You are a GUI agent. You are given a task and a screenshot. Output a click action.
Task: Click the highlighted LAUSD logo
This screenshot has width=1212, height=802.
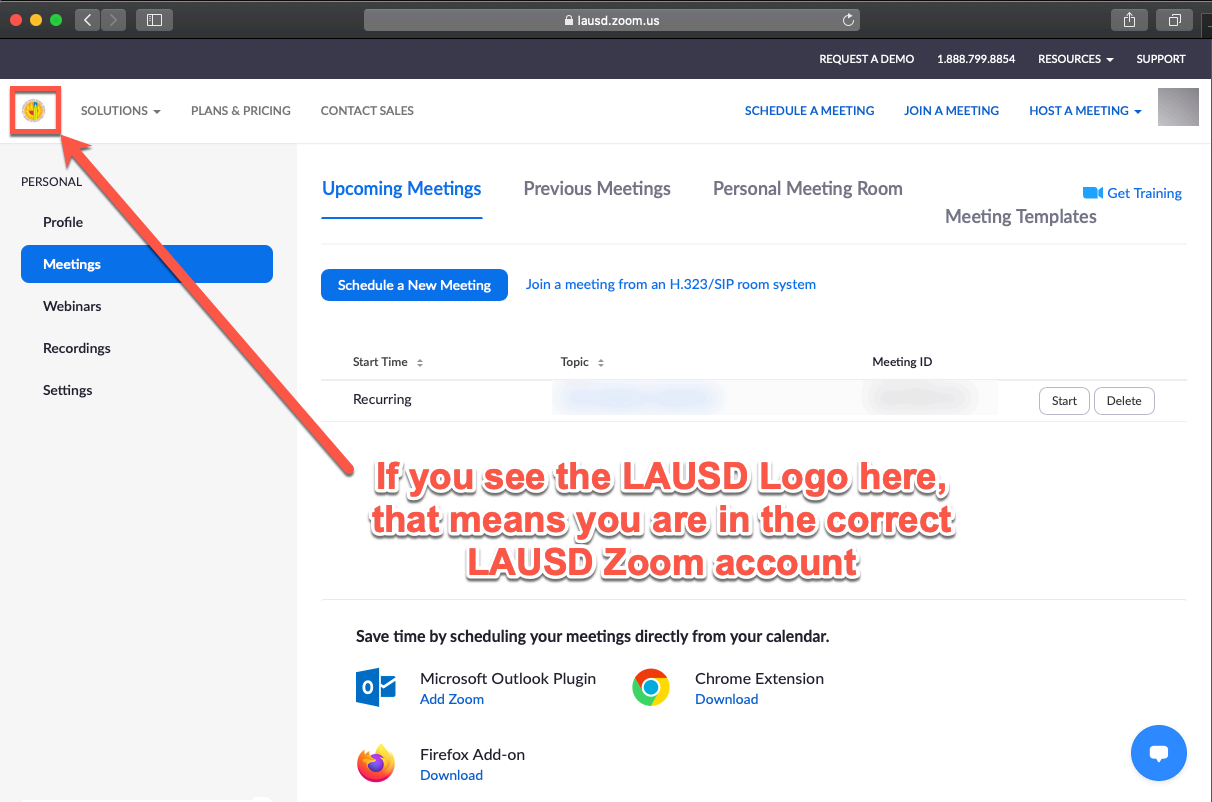coord(34,110)
